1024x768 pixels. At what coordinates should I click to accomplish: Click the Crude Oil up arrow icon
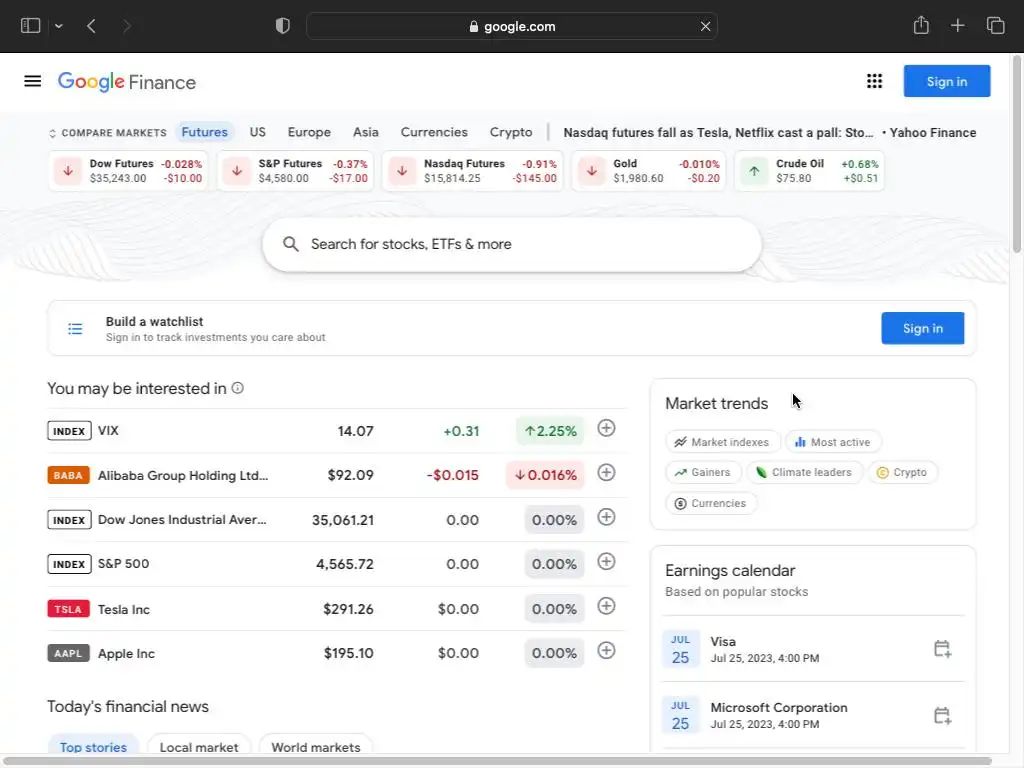click(x=754, y=171)
